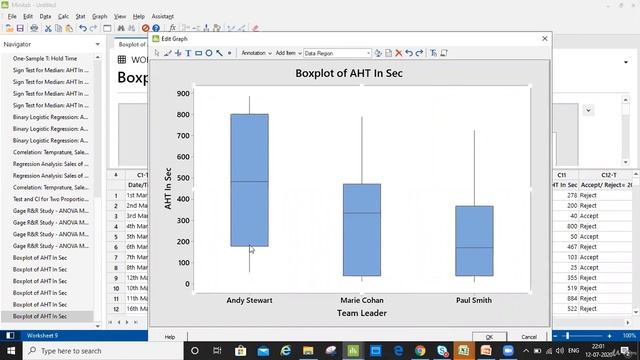
Task: Select the Team Leader axis label
Action: [362, 313]
